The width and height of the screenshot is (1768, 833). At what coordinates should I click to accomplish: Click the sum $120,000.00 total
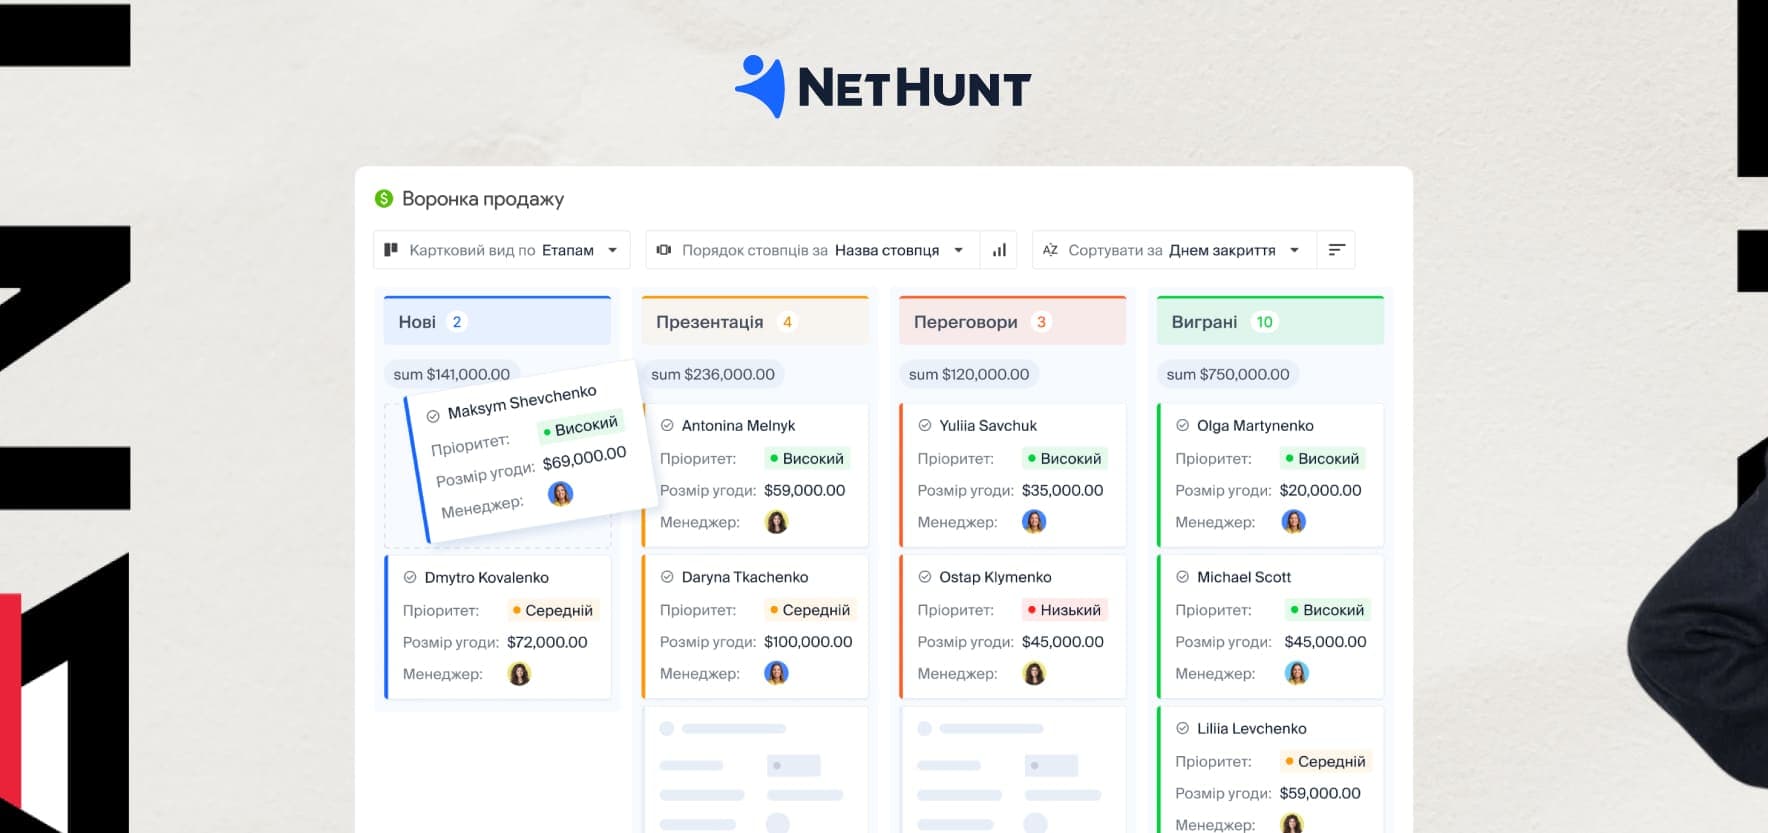pos(969,374)
